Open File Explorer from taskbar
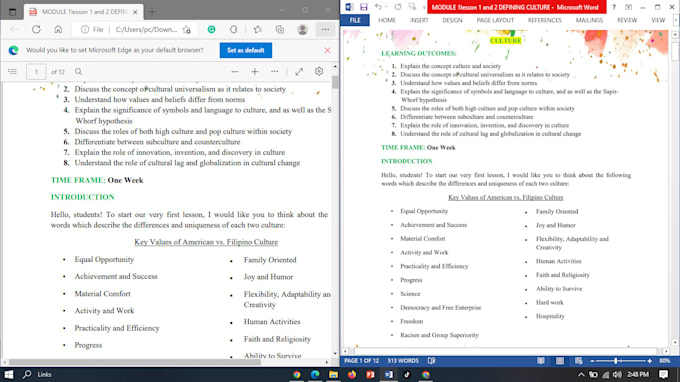The image size is (680, 382). tap(333, 375)
